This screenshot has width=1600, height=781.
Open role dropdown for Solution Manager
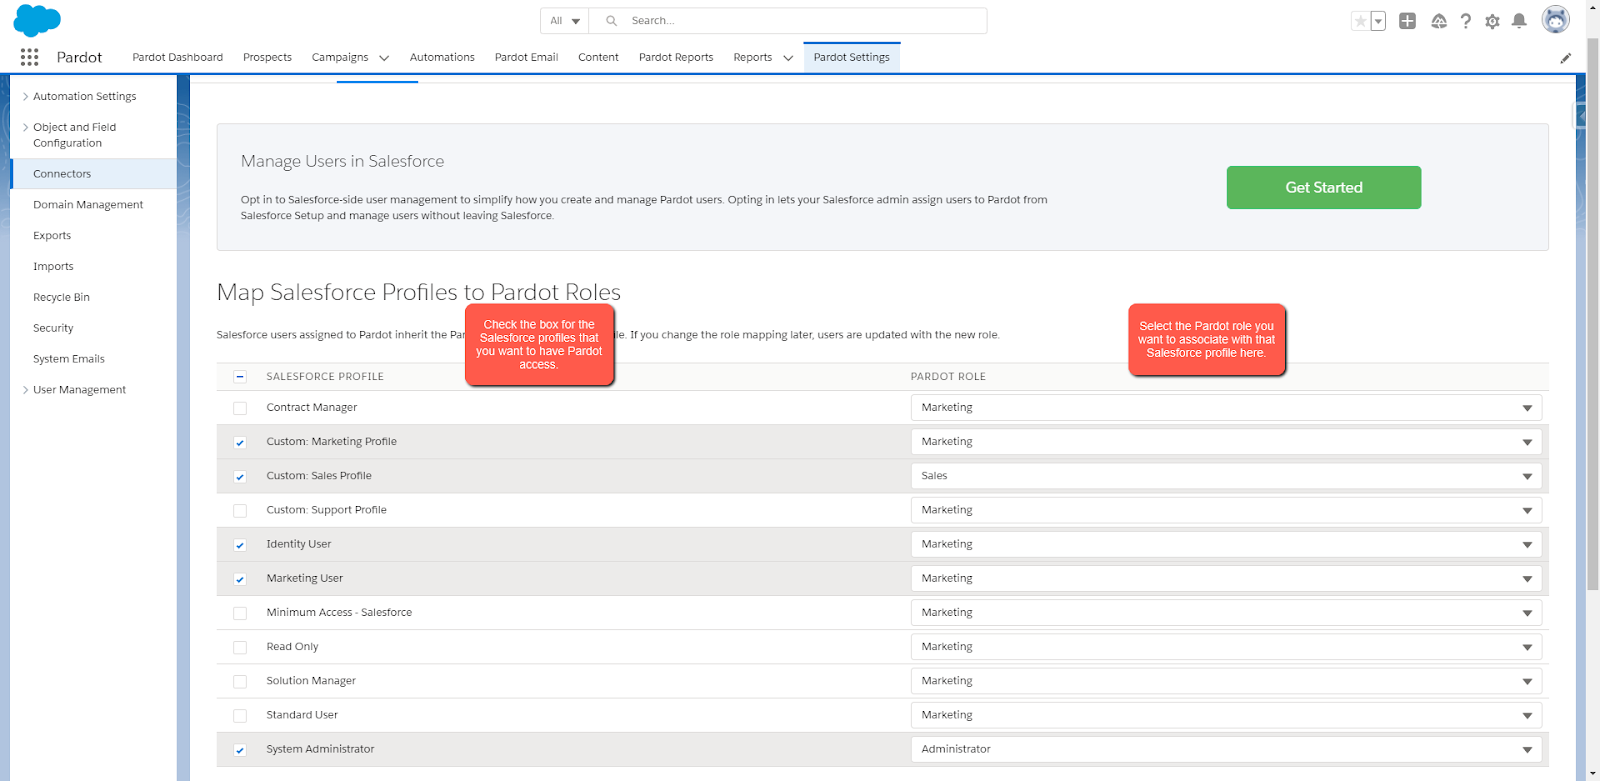(1226, 681)
